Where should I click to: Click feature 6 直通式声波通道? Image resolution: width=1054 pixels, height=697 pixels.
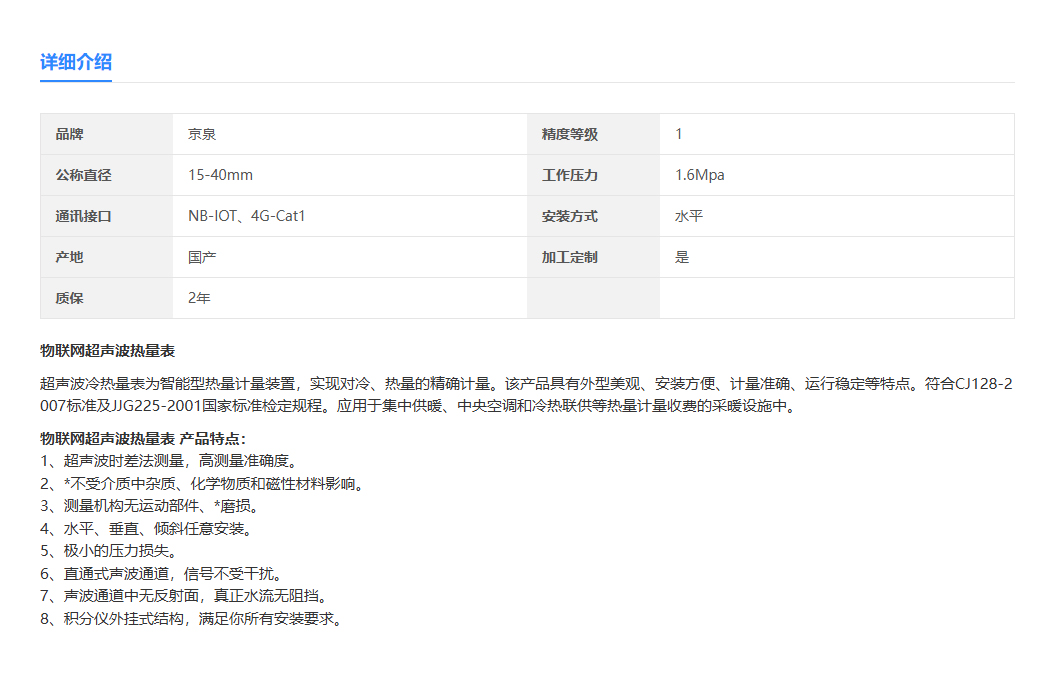[x=161, y=574]
